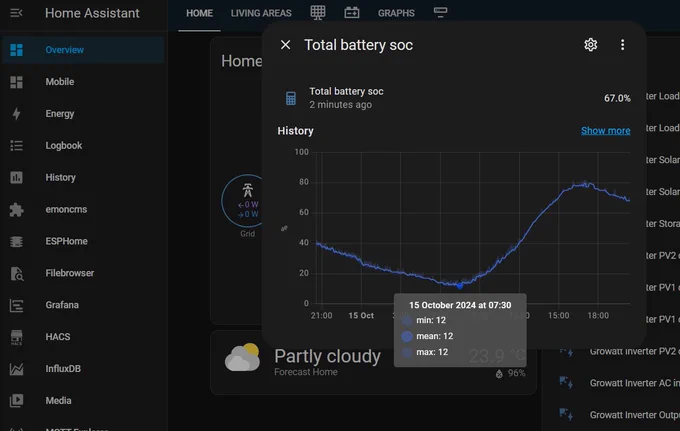Open the emoncms puzzle icon
This screenshot has height=431, width=680.
click(16, 209)
